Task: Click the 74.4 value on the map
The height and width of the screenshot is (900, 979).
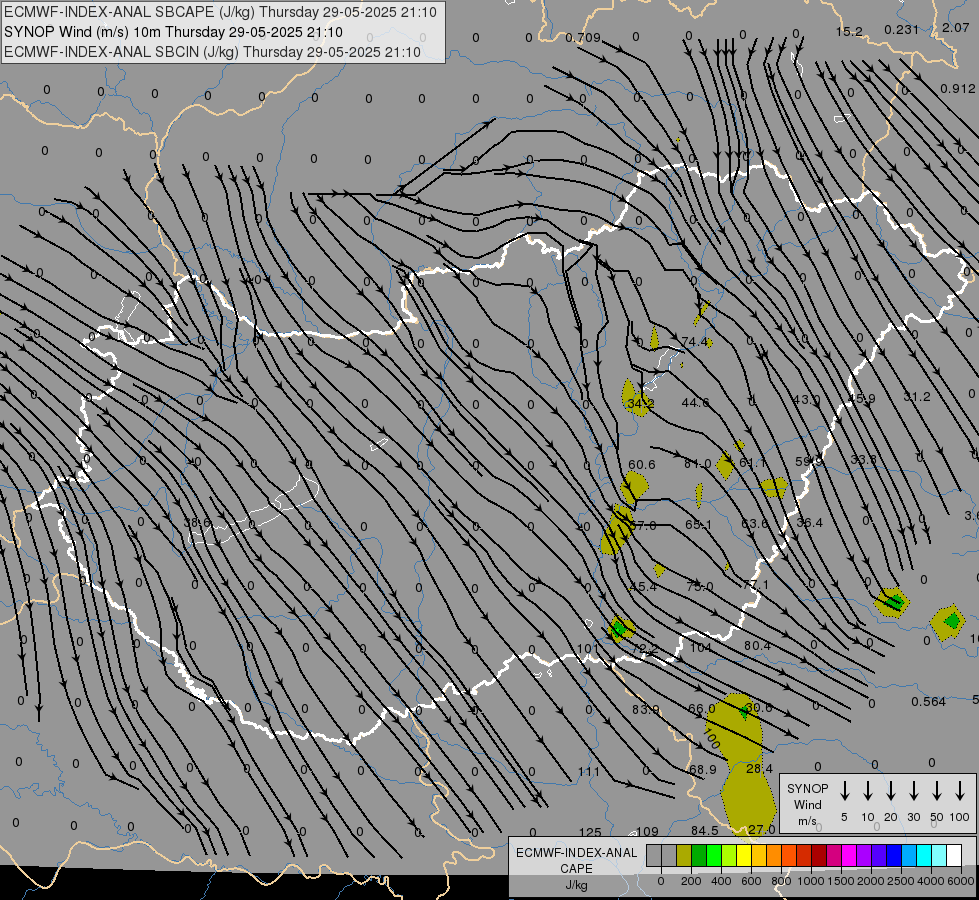Action: [x=695, y=342]
